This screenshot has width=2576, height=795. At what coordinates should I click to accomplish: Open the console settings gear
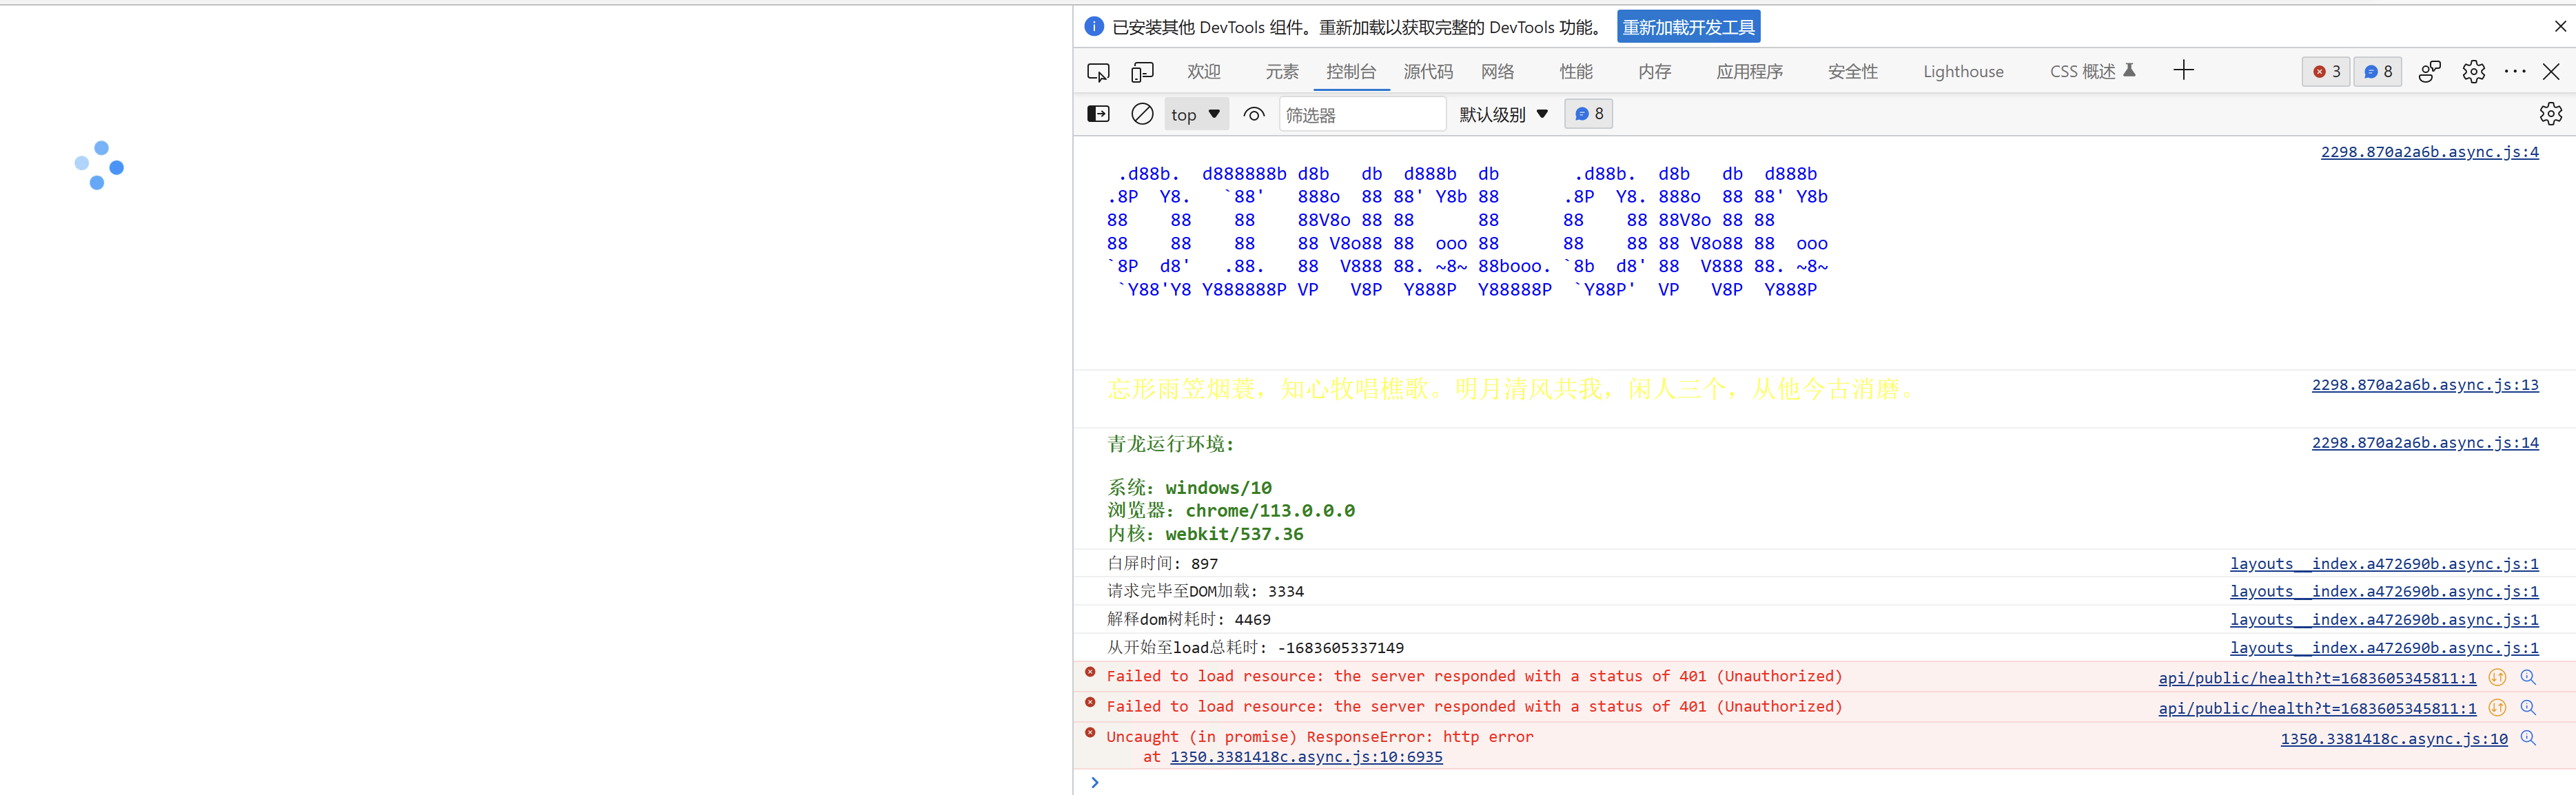[x=2550, y=113]
